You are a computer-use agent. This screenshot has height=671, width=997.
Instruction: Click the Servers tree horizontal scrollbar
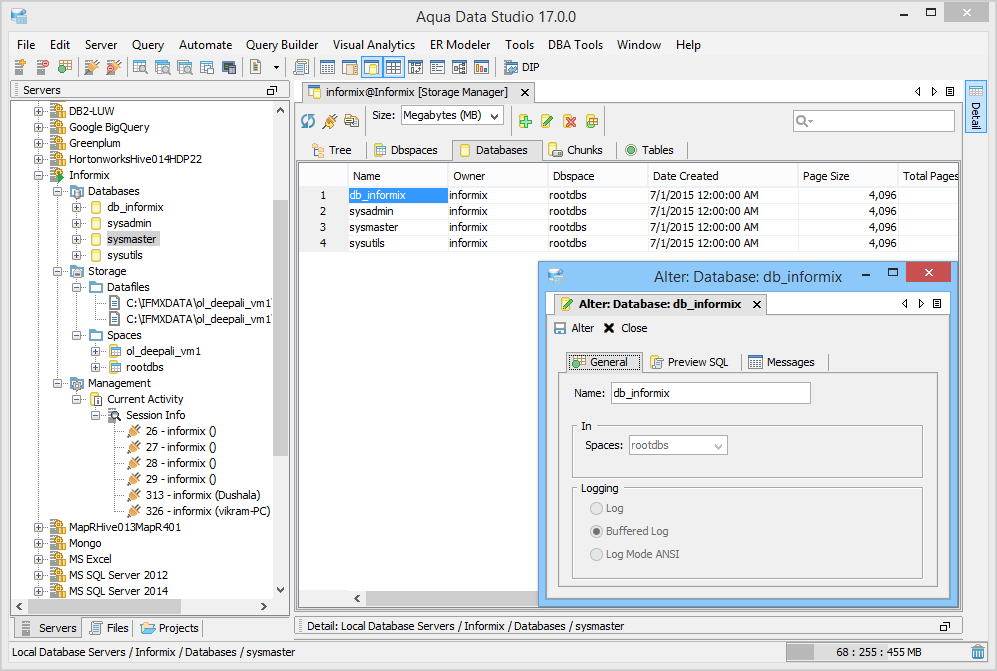click(x=141, y=606)
